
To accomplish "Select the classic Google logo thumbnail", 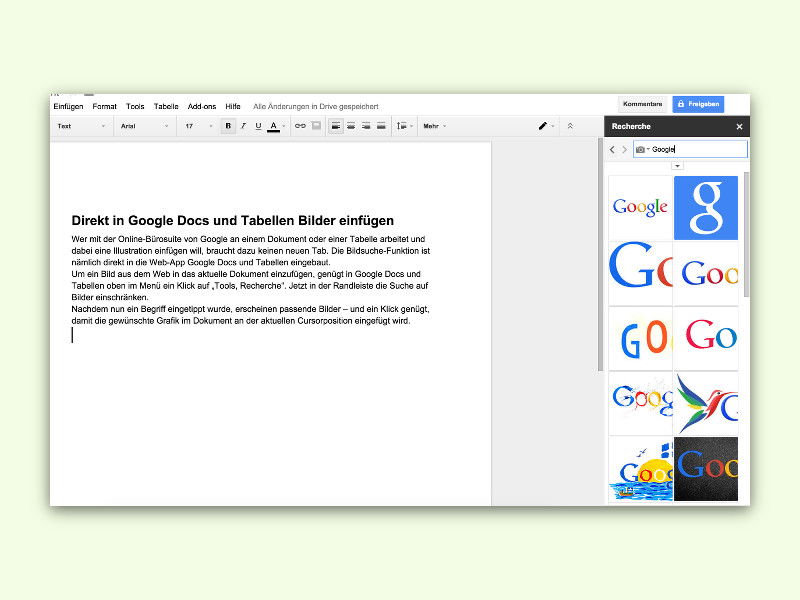I will pyautogui.click(x=640, y=208).
